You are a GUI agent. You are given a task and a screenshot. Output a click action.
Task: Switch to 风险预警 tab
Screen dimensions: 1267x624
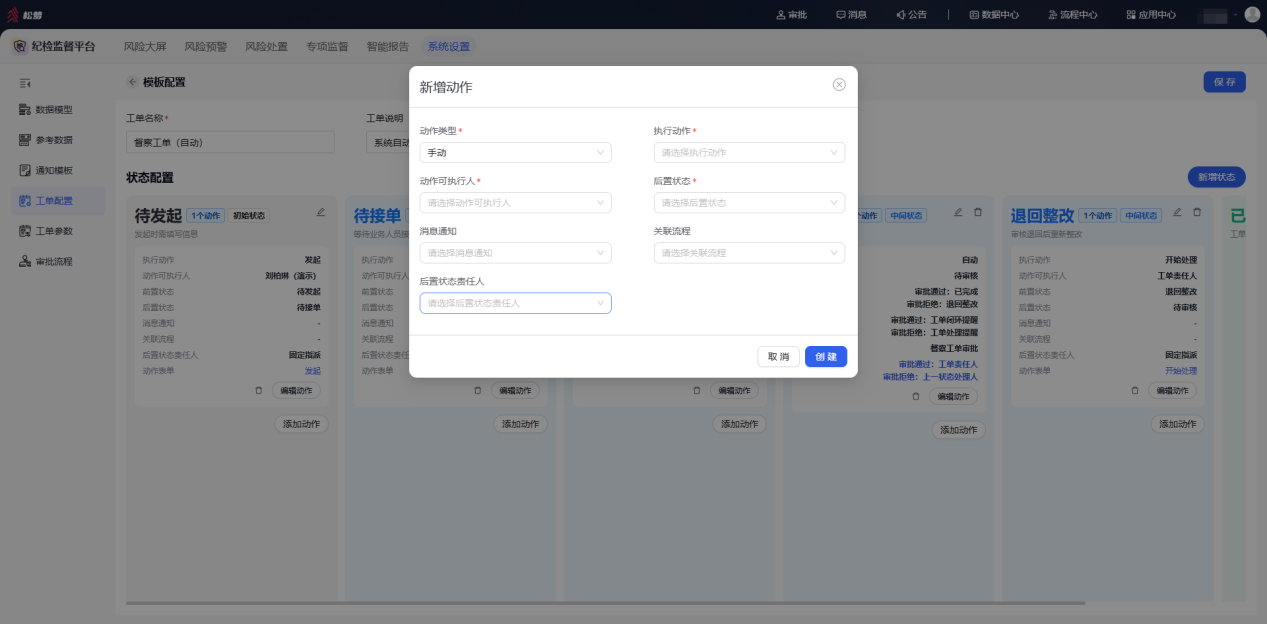(x=205, y=46)
